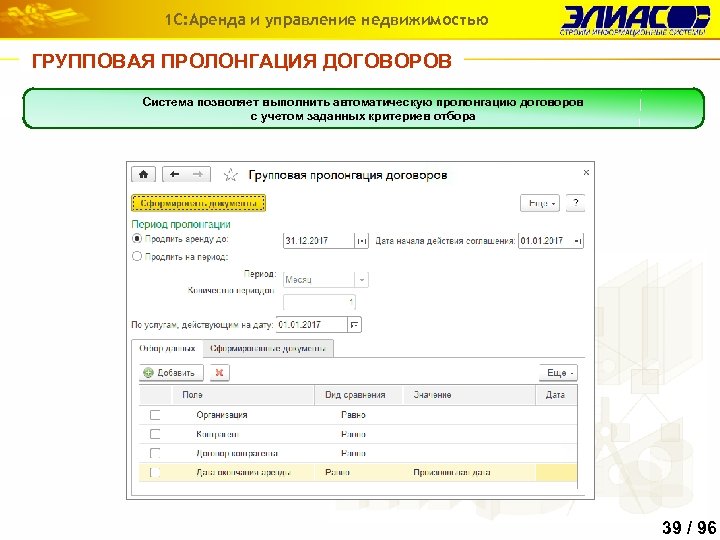
Task: Add form to favorites star
Action: (230, 175)
